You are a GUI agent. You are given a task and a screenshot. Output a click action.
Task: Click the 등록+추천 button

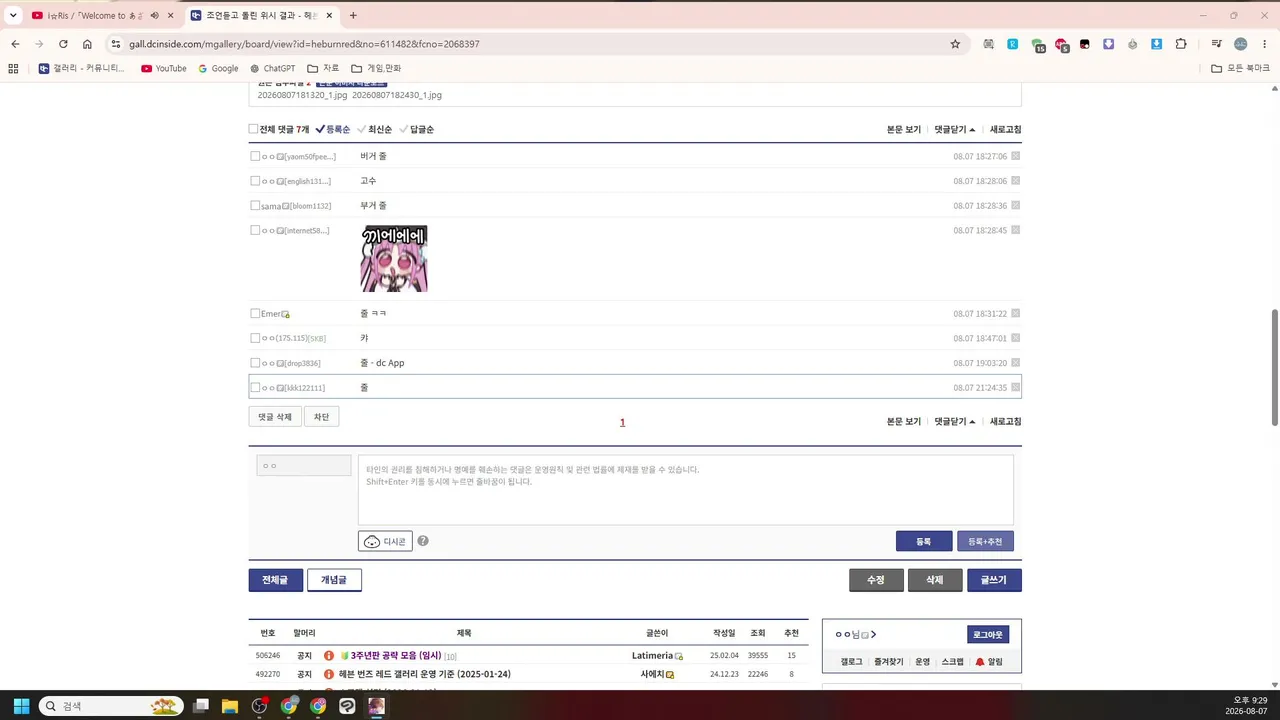coord(985,541)
